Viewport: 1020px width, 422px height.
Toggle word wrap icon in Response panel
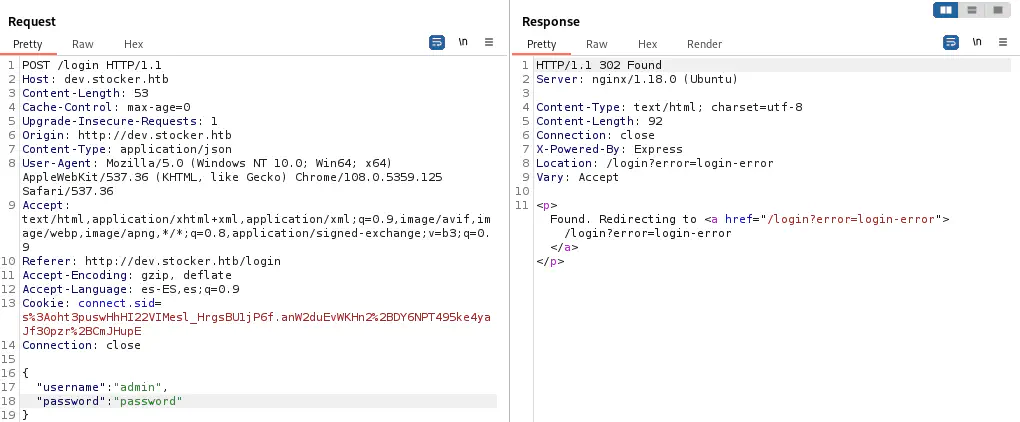(951, 43)
